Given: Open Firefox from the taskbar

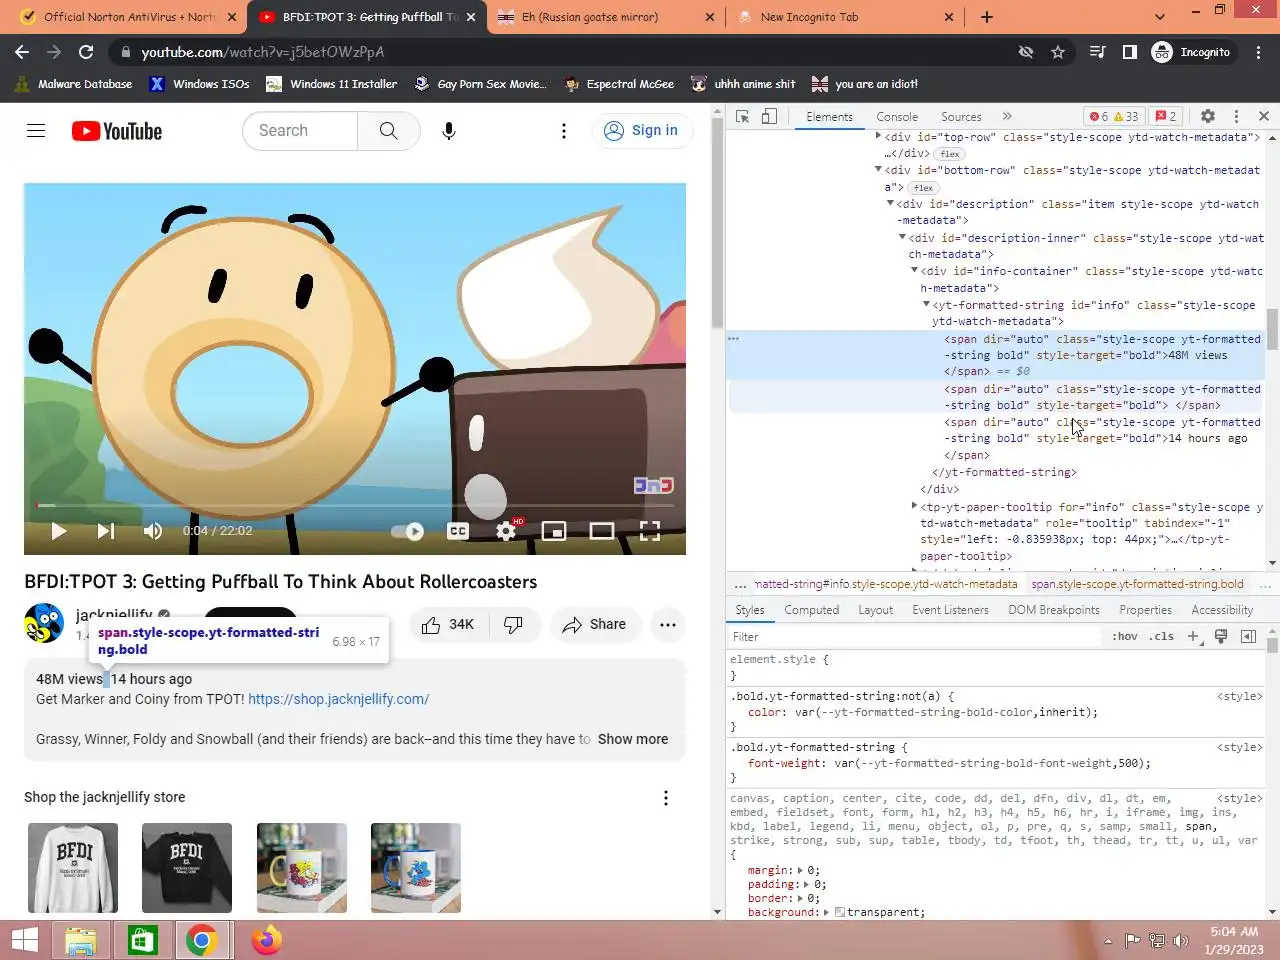Looking at the screenshot, I should pos(266,940).
